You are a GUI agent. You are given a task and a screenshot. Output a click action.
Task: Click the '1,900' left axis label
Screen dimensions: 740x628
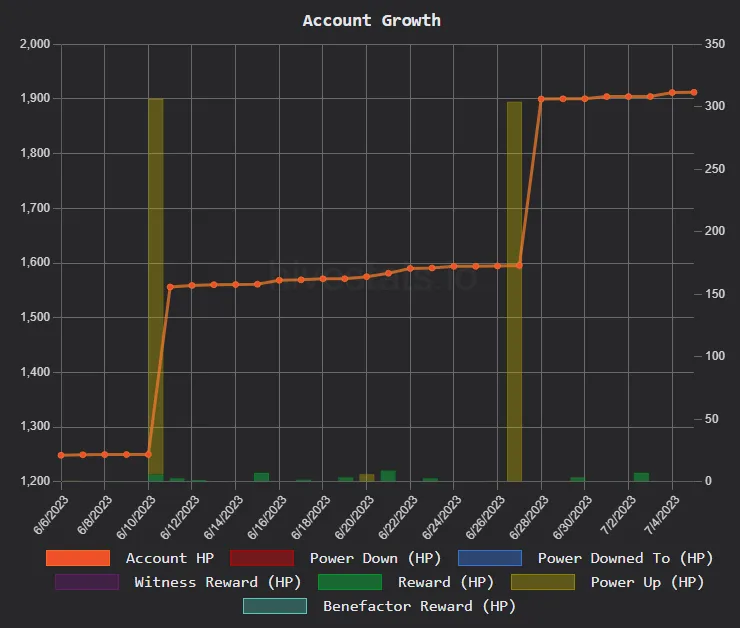coord(35,98)
